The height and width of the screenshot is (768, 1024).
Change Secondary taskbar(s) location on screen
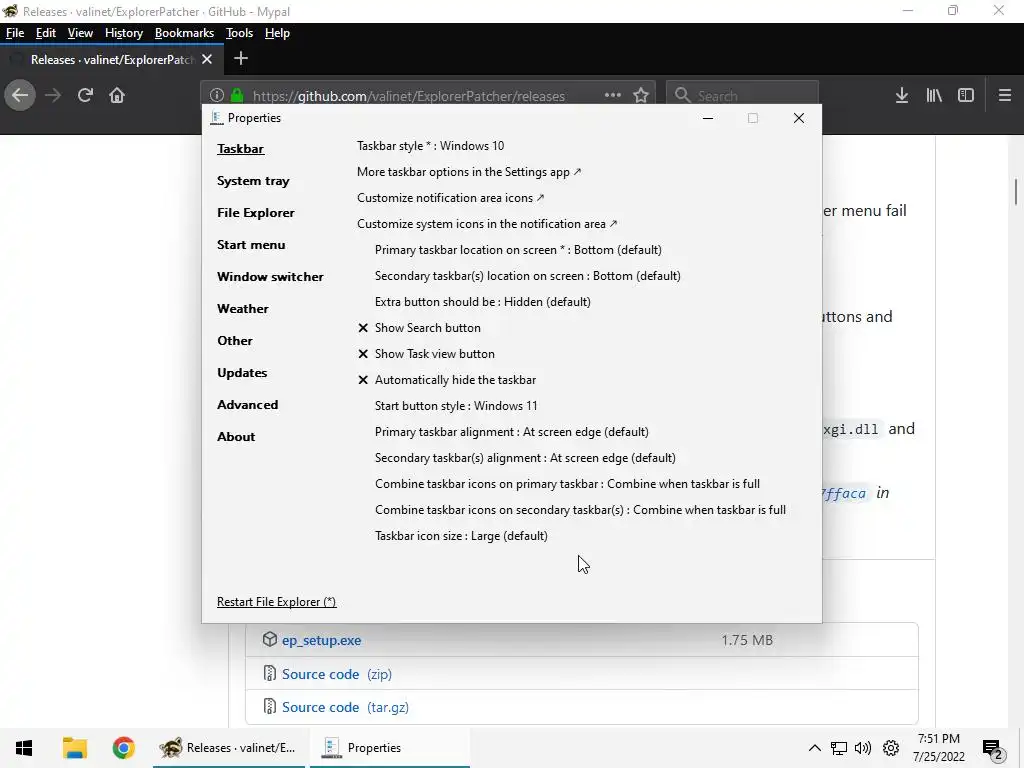click(528, 276)
